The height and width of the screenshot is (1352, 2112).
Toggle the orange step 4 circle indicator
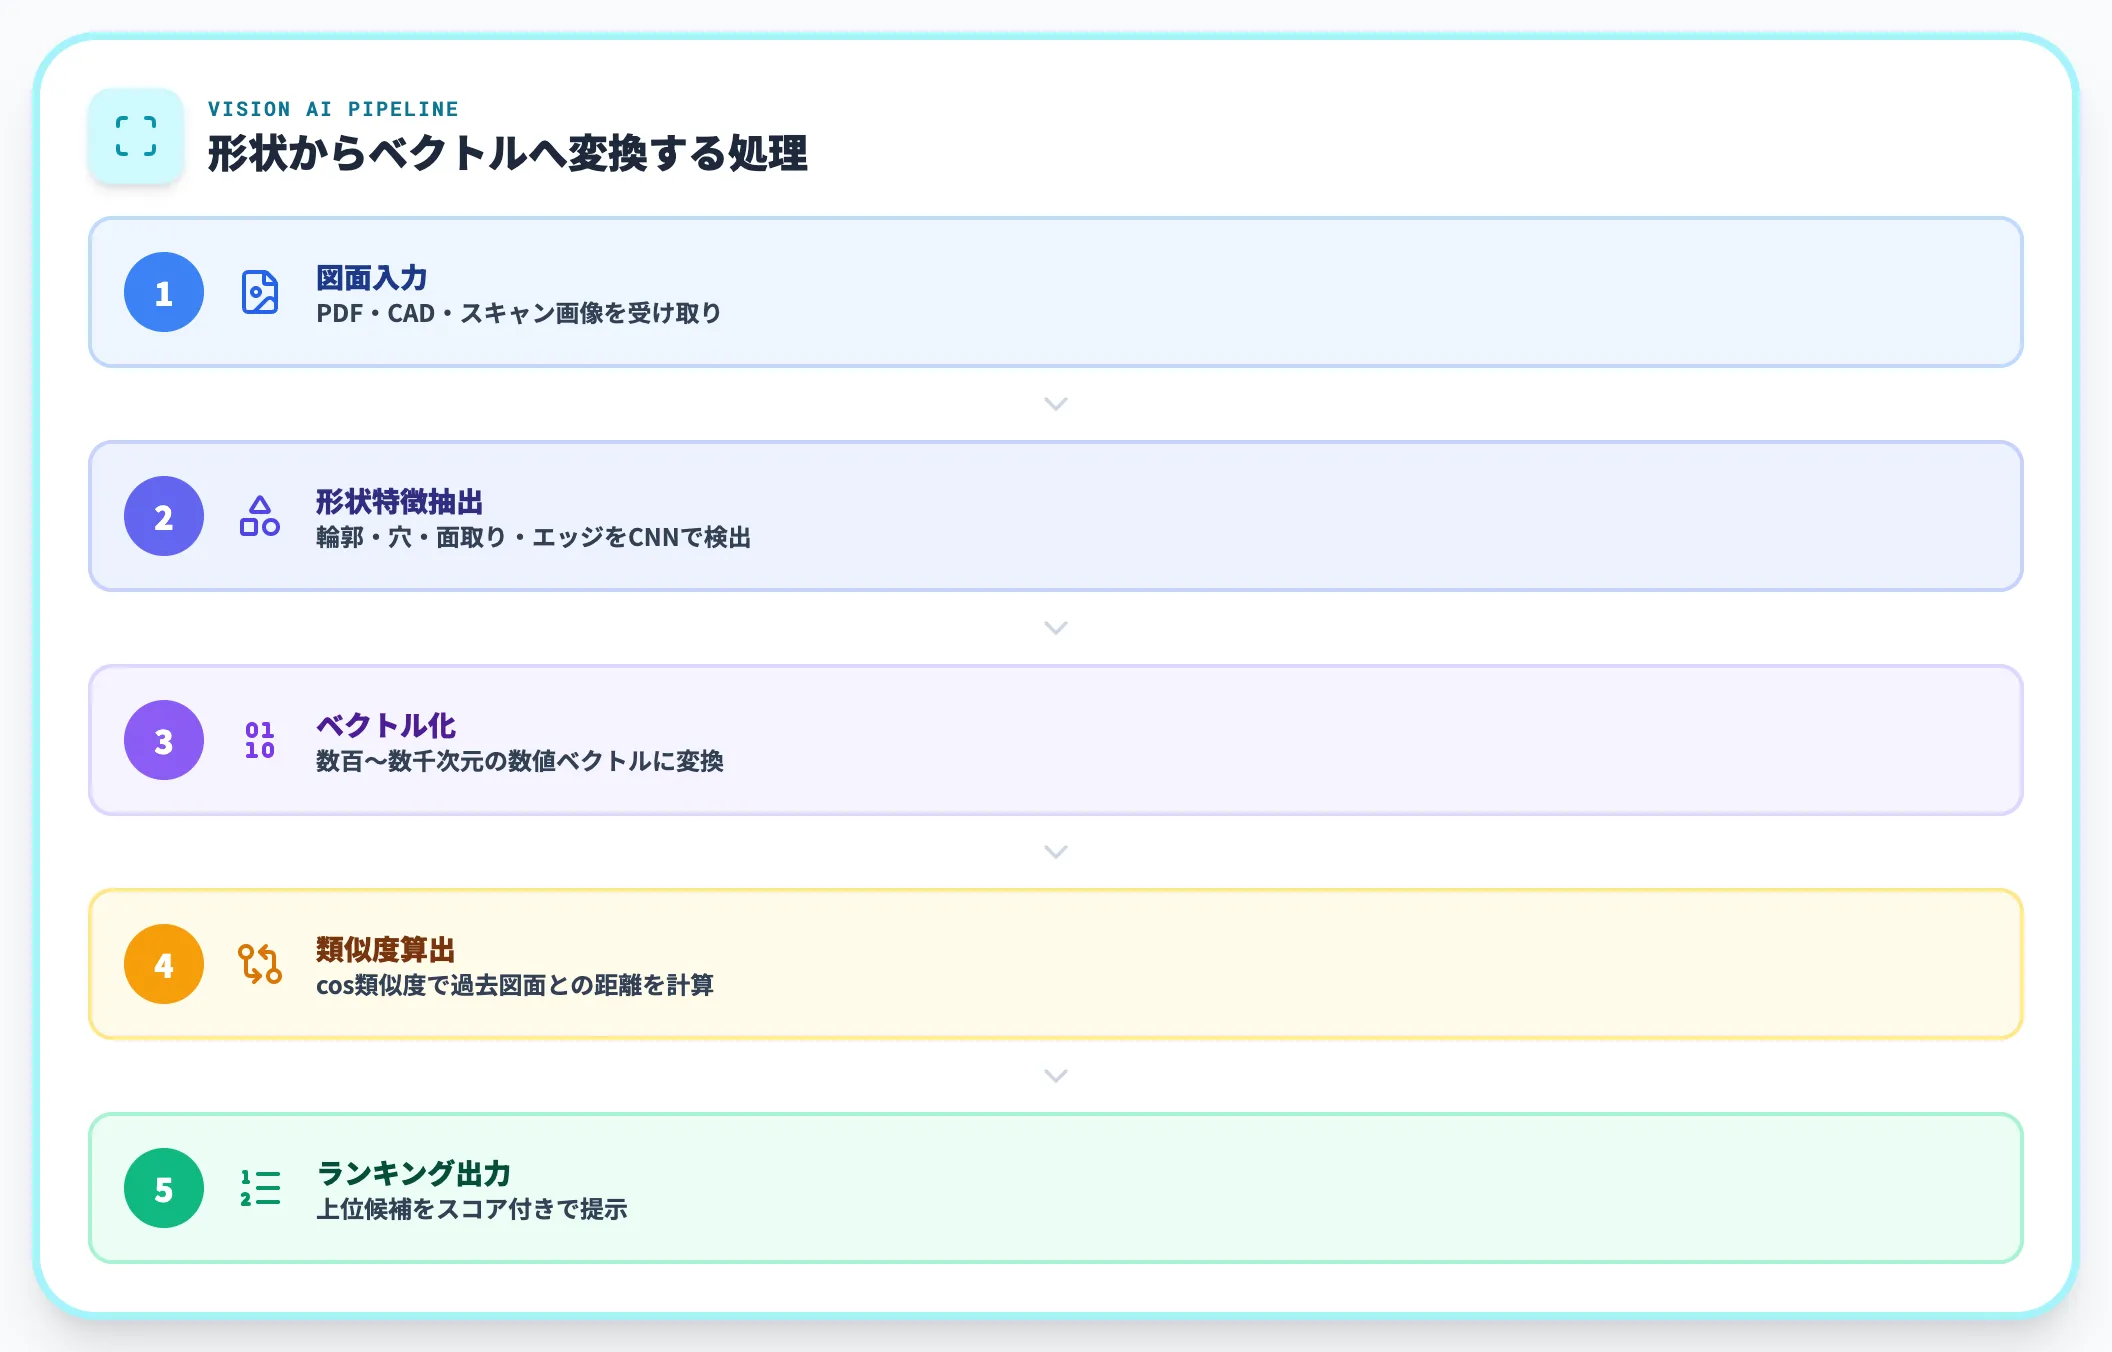(163, 964)
